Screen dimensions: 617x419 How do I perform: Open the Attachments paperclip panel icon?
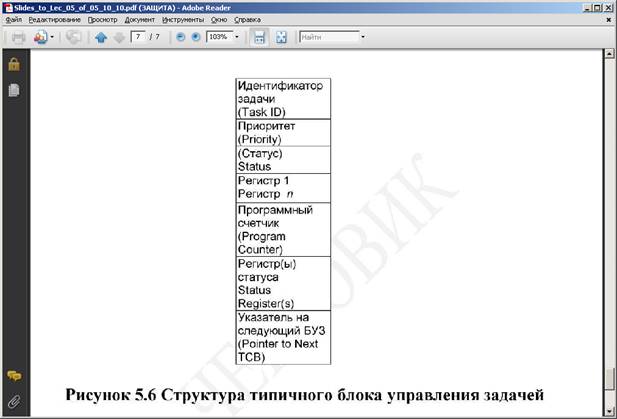(x=14, y=402)
